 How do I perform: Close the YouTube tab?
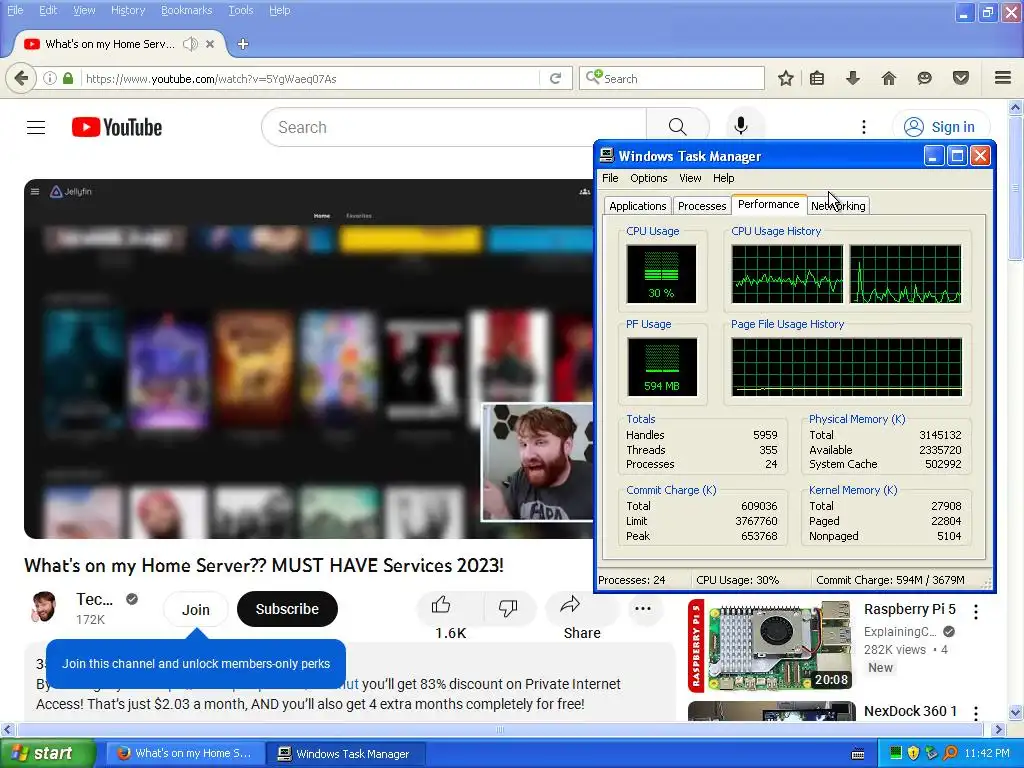(x=210, y=44)
